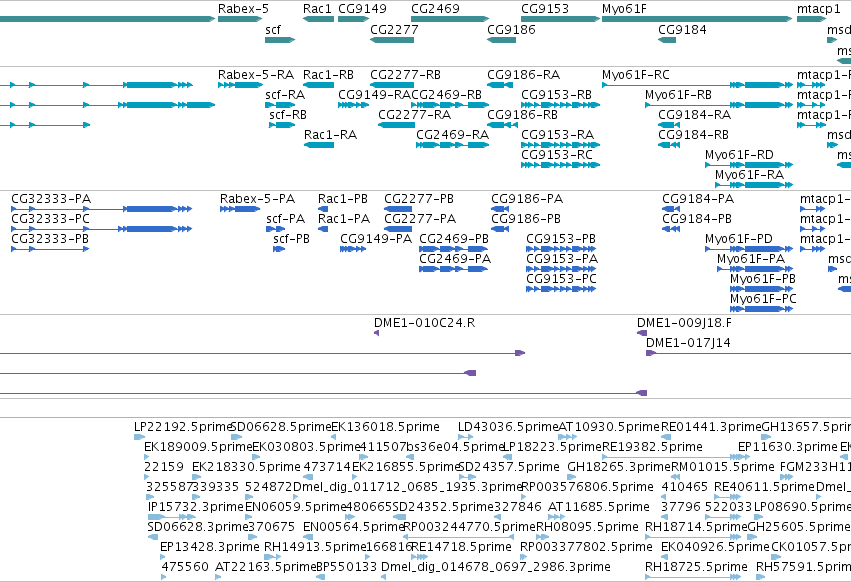Viewport: 851px width, 582px height.
Task: Click the CG9149-PA protein label
Action: point(376,239)
